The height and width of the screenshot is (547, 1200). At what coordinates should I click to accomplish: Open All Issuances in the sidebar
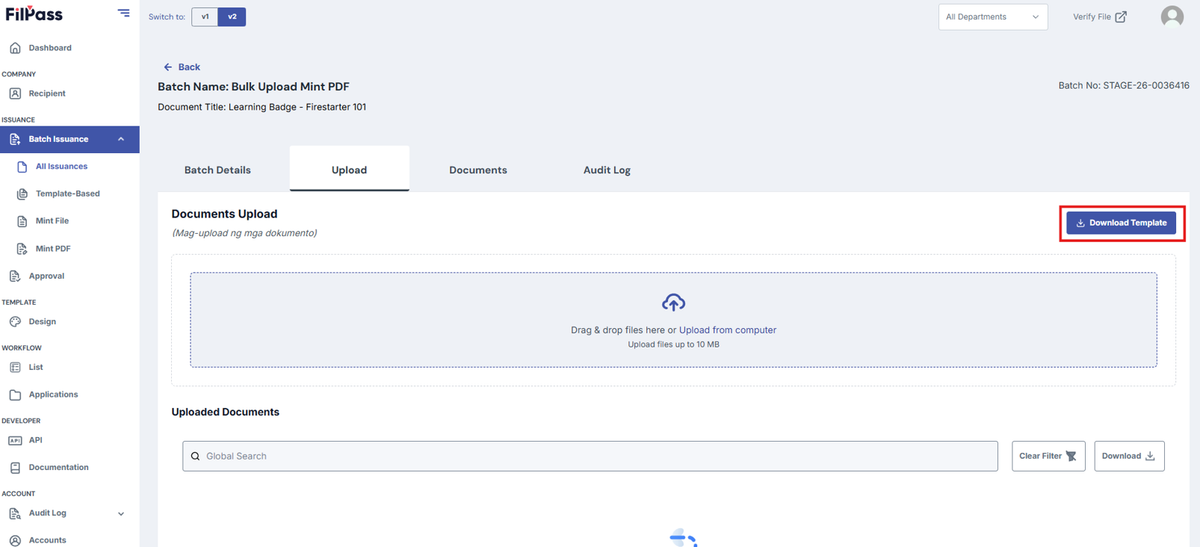point(61,166)
